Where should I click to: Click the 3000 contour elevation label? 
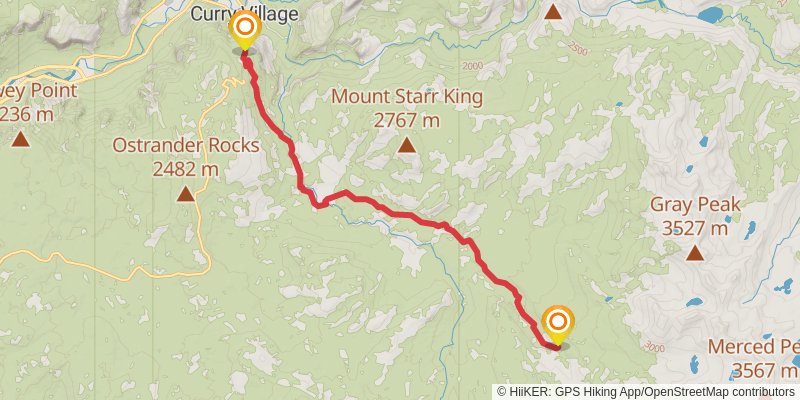click(x=654, y=348)
